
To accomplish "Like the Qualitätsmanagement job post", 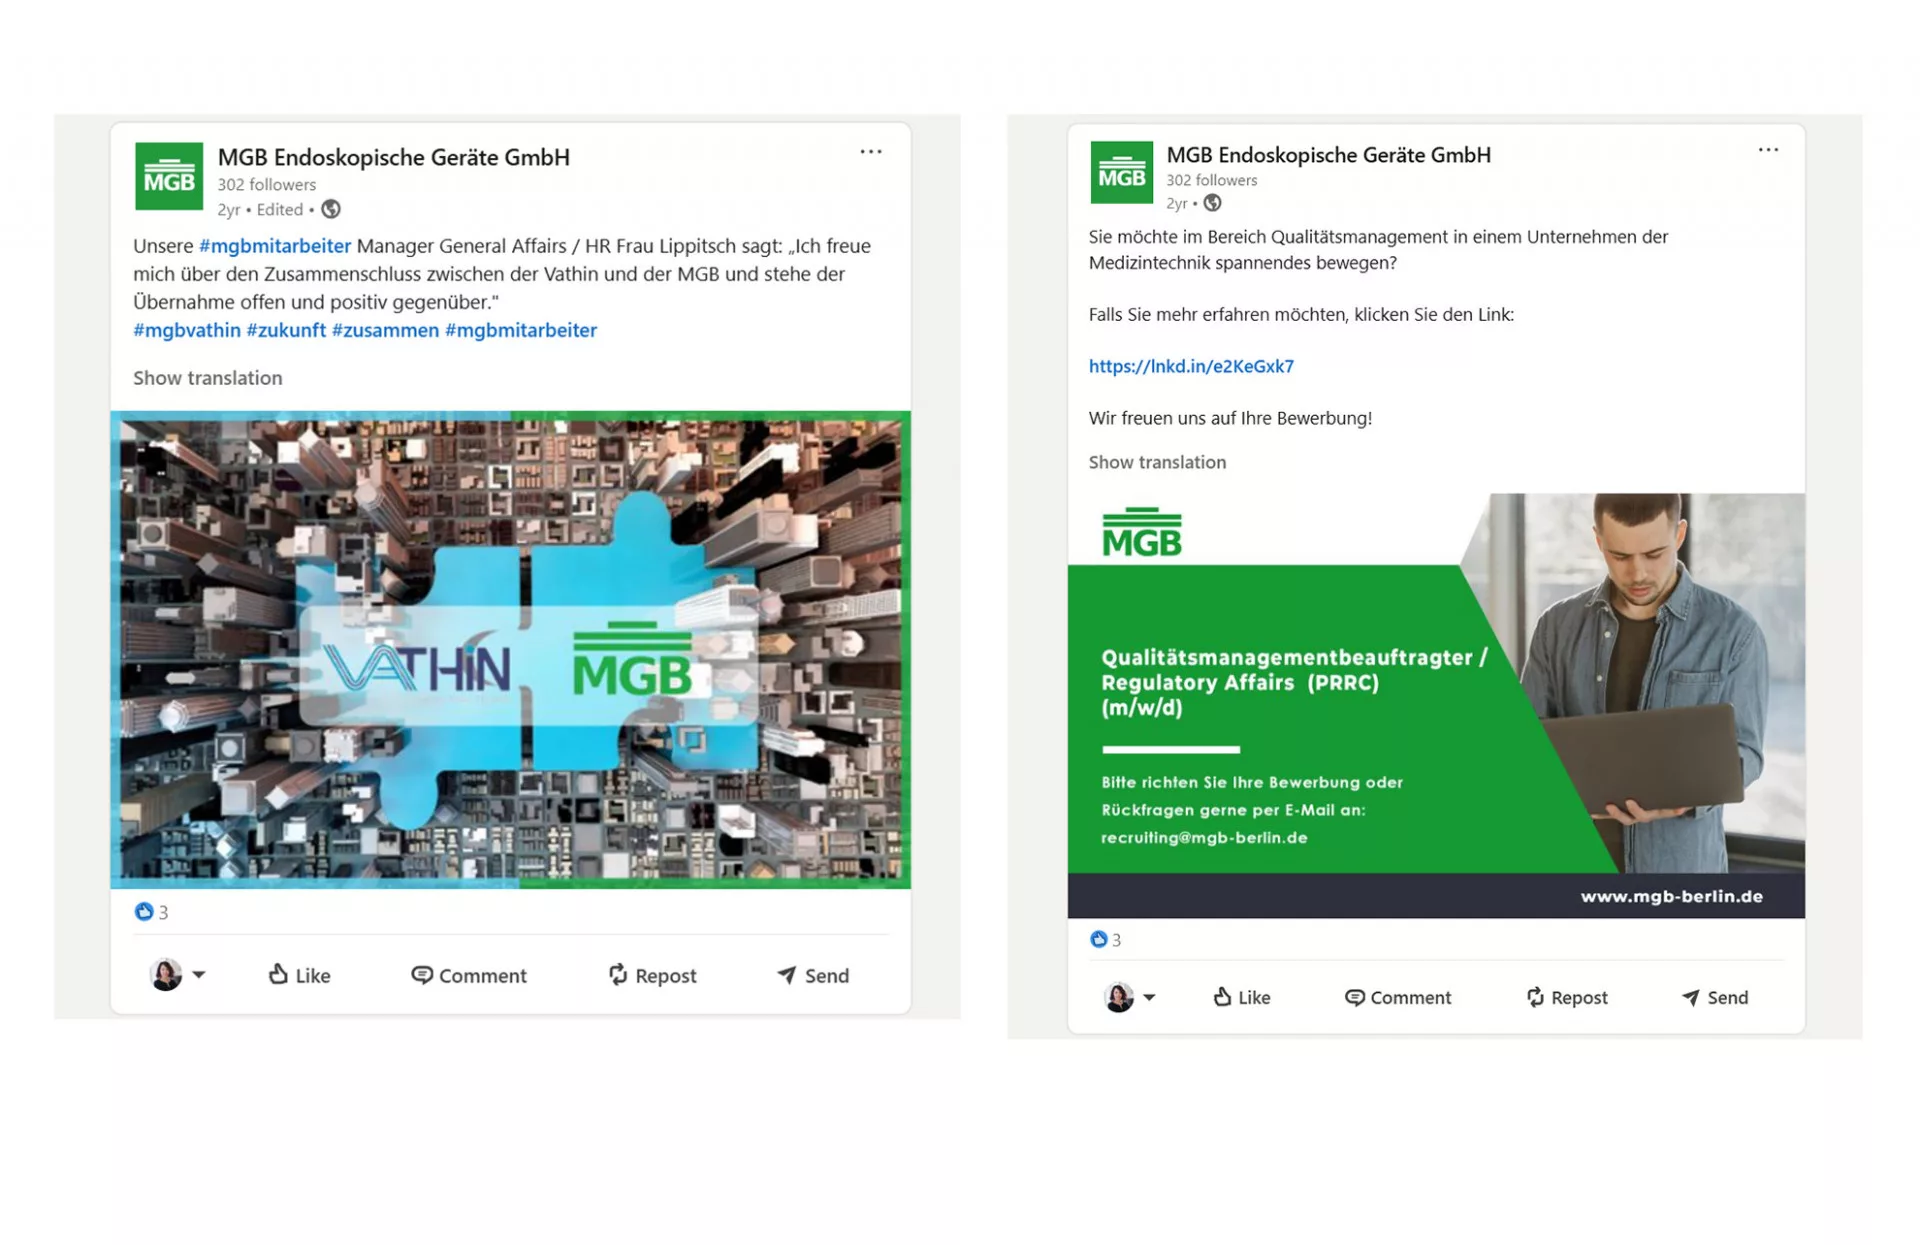I will coord(1241,997).
